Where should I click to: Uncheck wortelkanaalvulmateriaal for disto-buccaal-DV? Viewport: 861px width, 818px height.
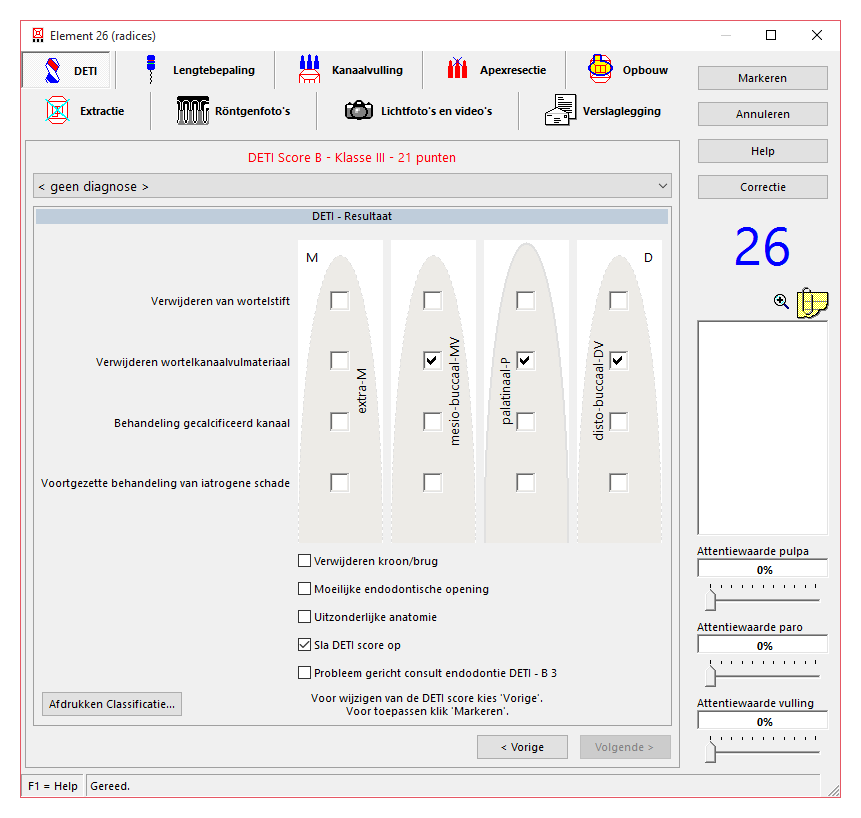click(618, 360)
